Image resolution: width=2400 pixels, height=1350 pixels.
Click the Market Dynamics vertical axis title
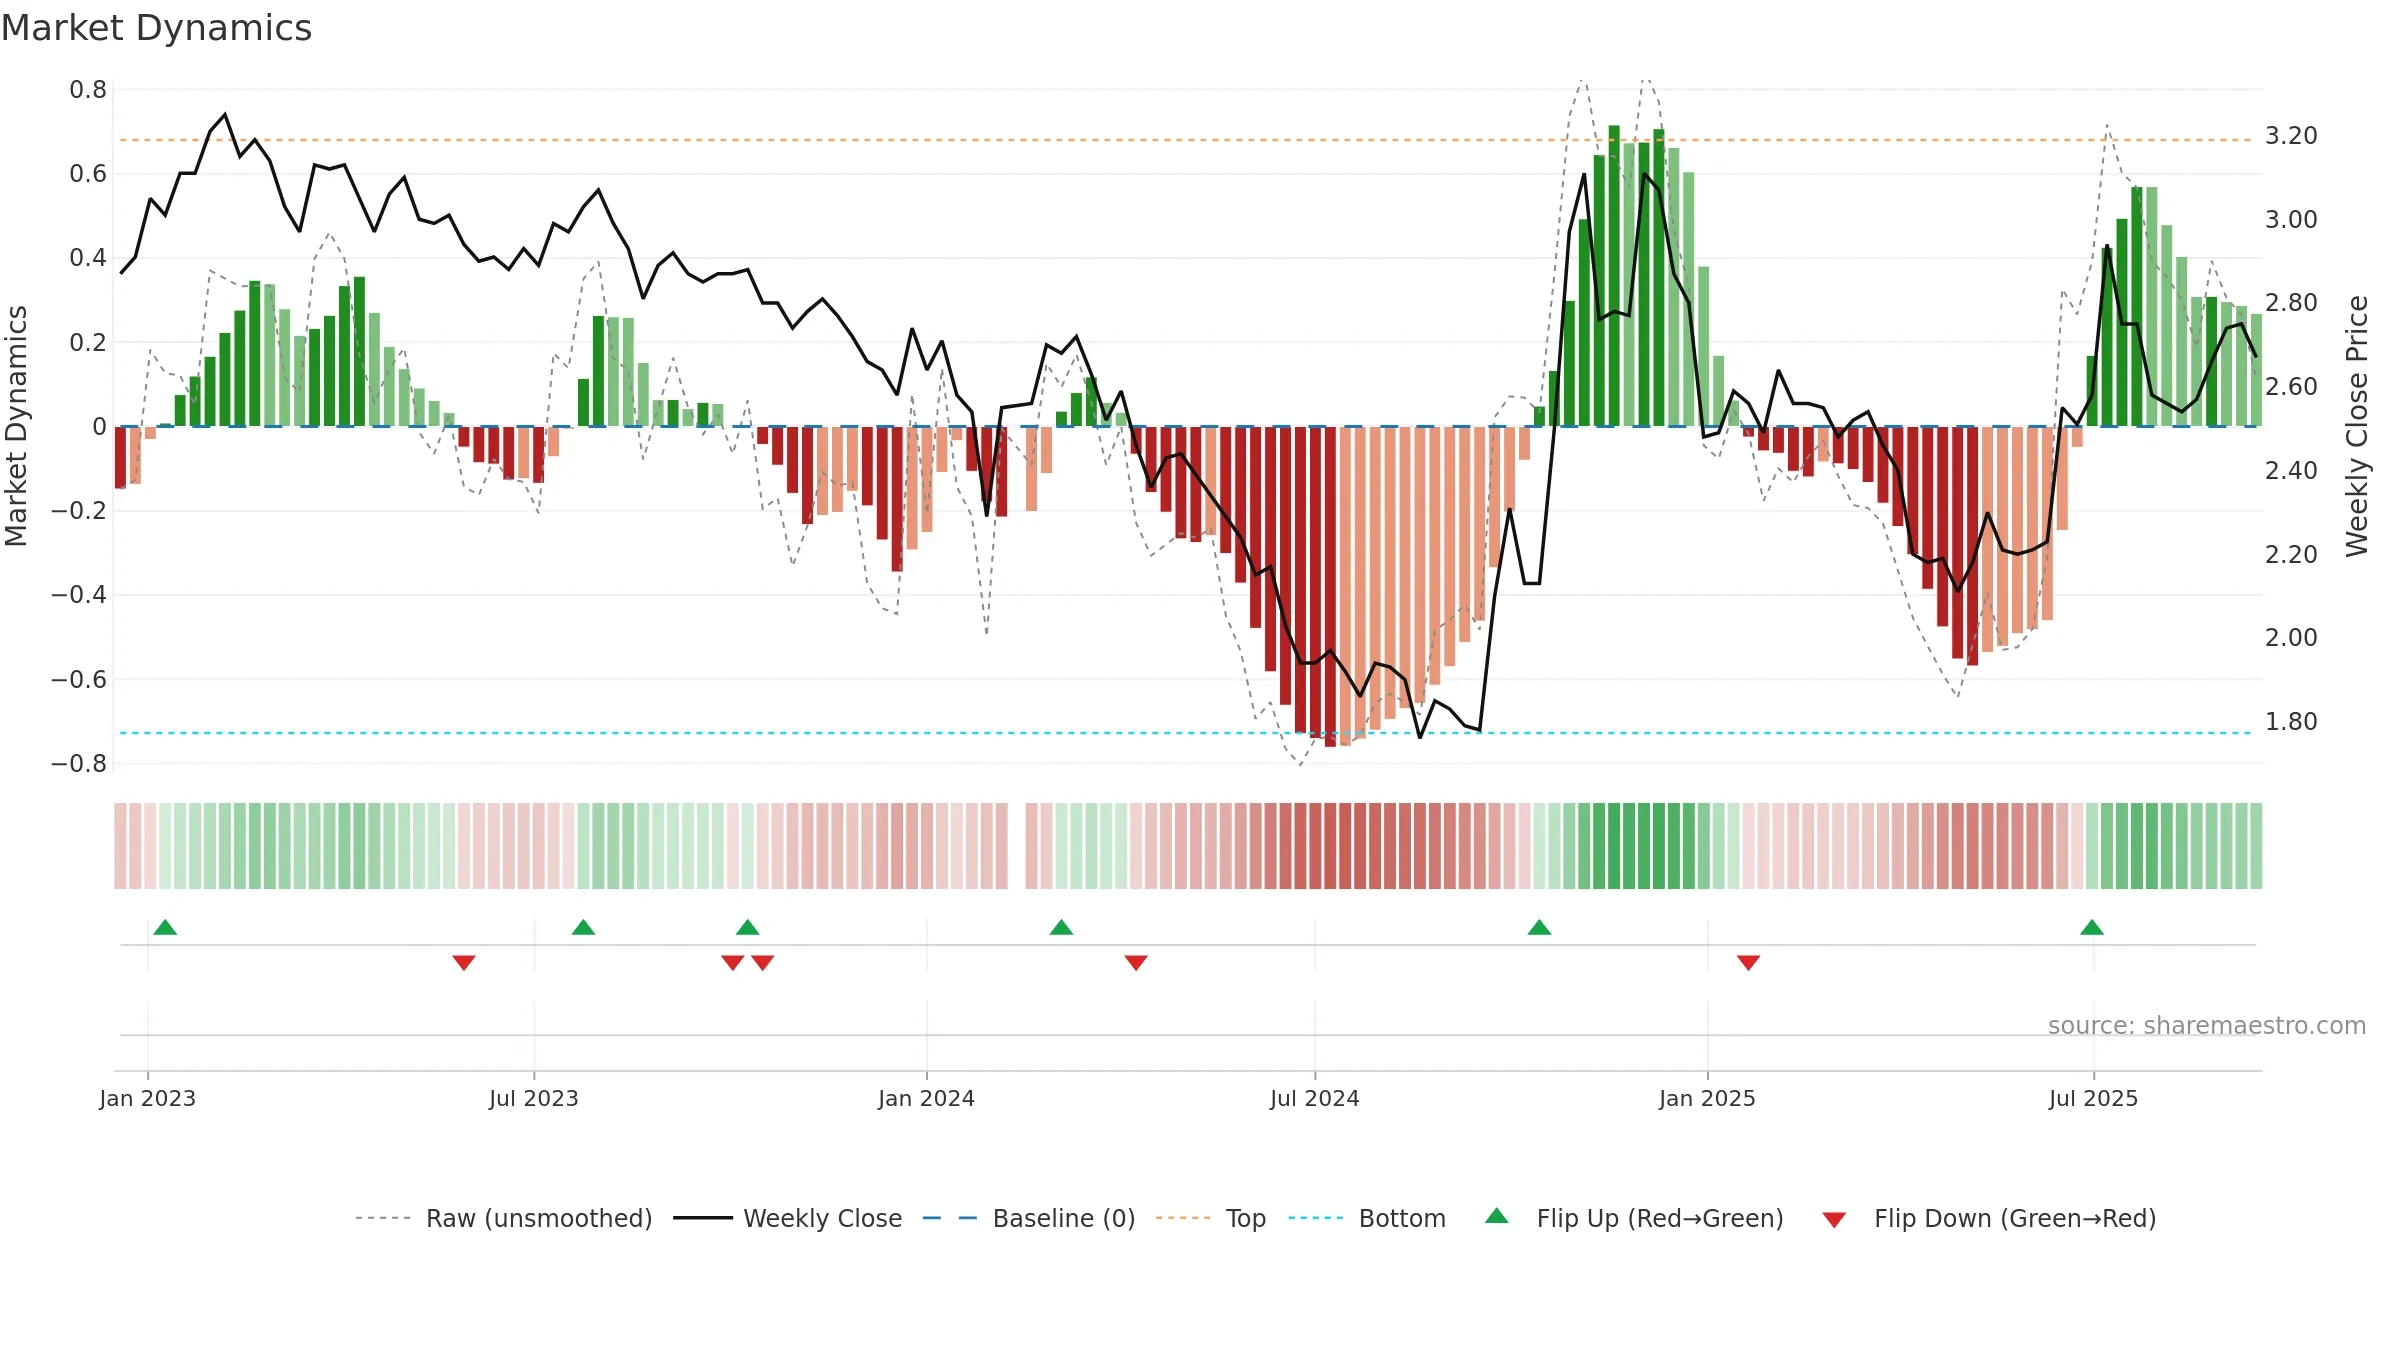tap(16, 426)
